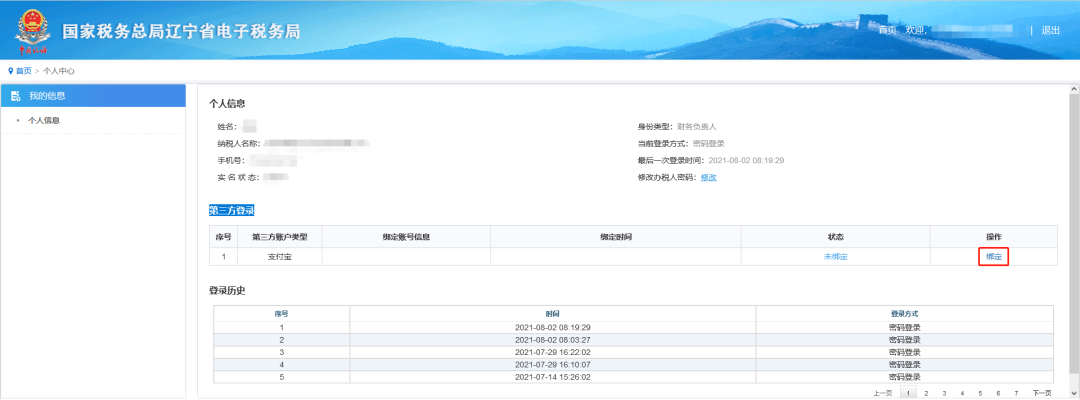Select login record 2021-07-29 16:22:02
The image size is (1080, 400).
tap(633, 352)
